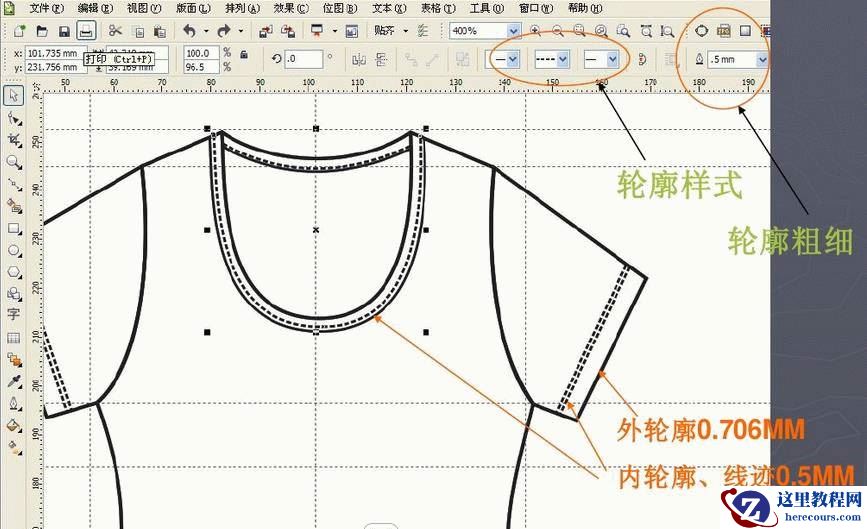
Task: Zoom to page width icon
Action: pyautogui.click(x=645, y=31)
